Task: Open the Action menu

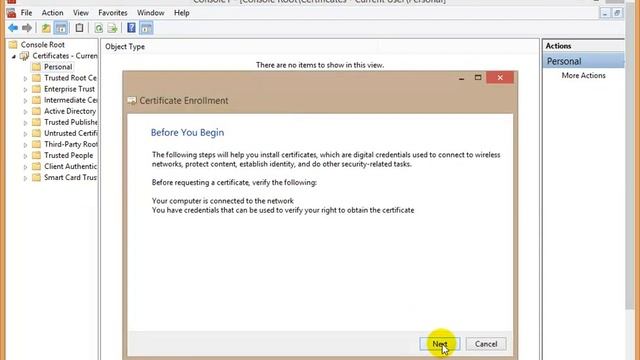Action: (x=52, y=13)
